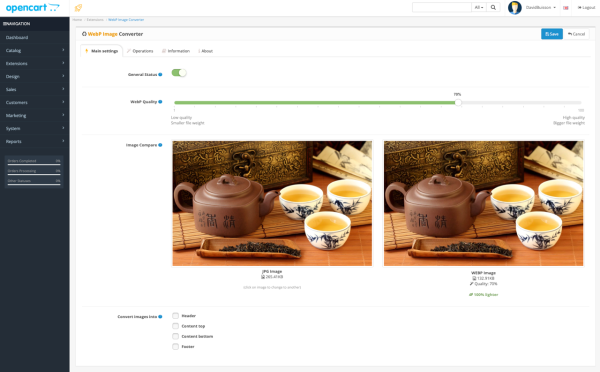Click the green filled part of quality slider
The height and width of the screenshot is (372, 600).
coord(315,103)
